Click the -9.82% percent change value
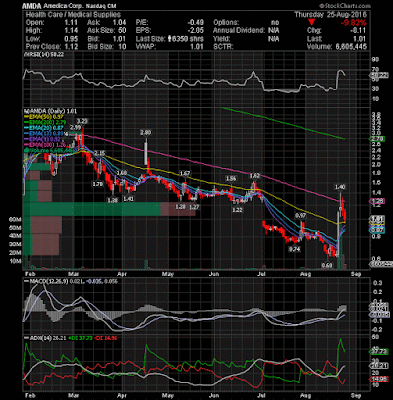The width and height of the screenshot is (393, 400). (x=353, y=23)
